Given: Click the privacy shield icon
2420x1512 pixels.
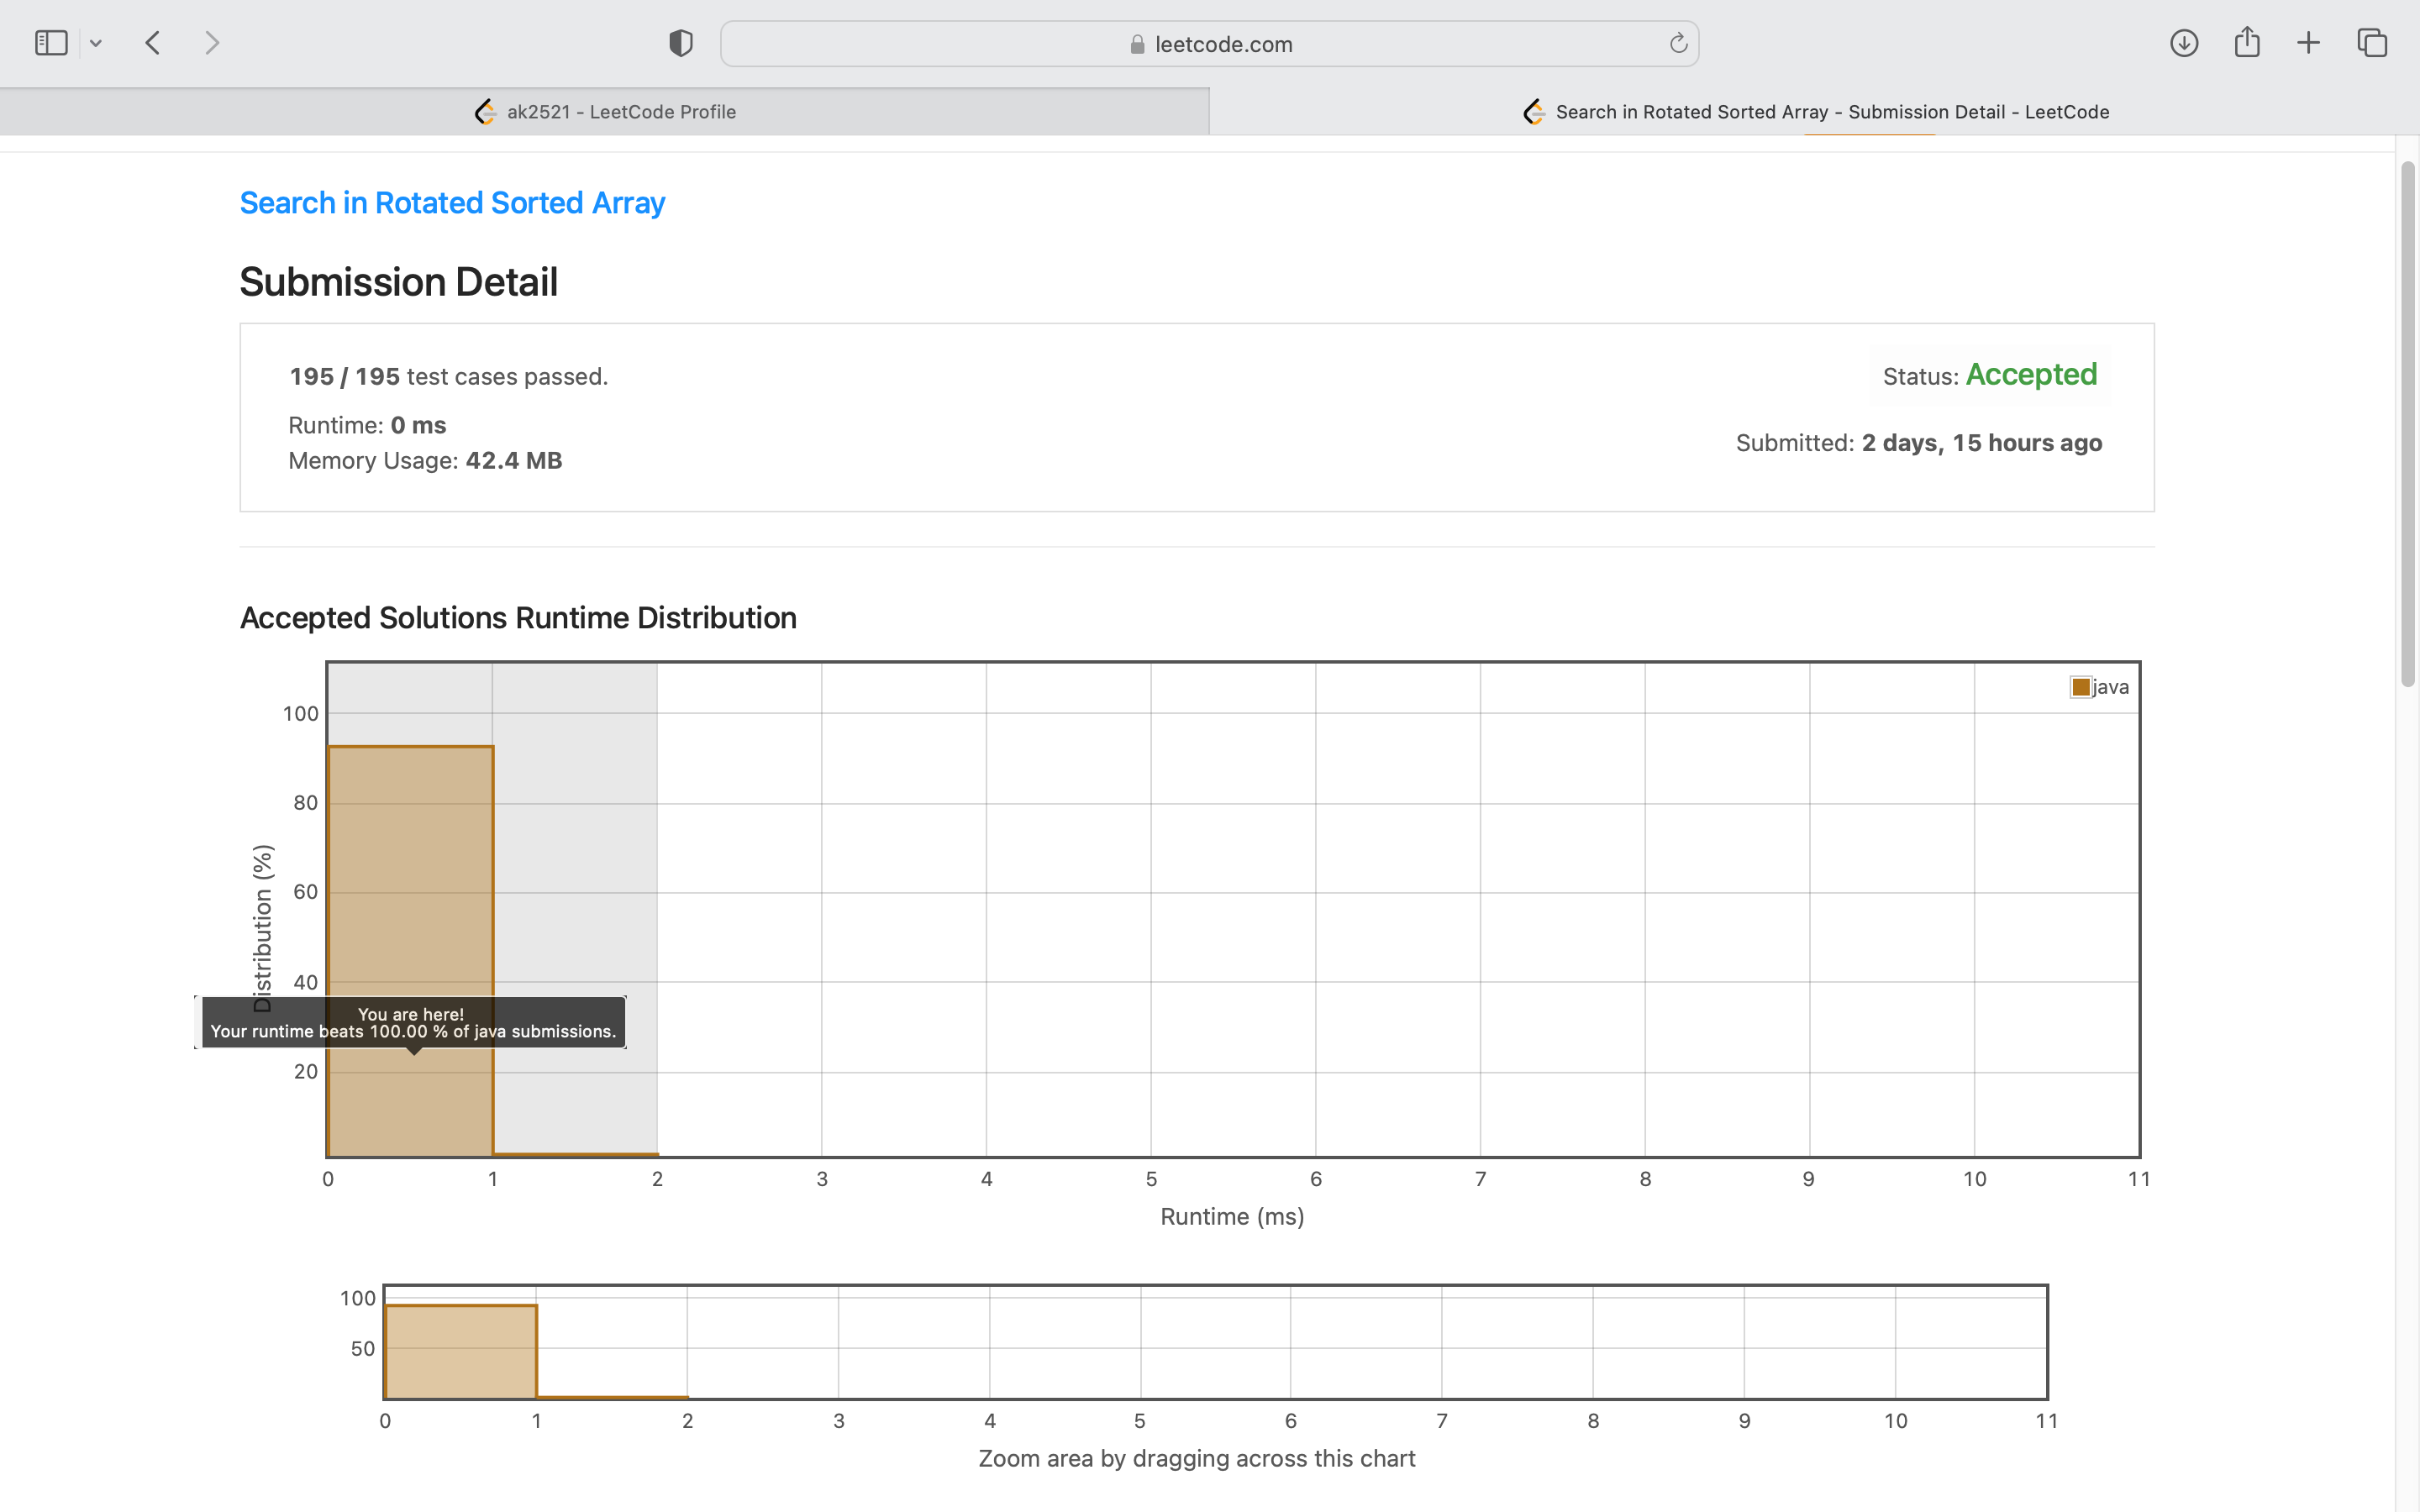Looking at the screenshot, I should click(680, 43).
